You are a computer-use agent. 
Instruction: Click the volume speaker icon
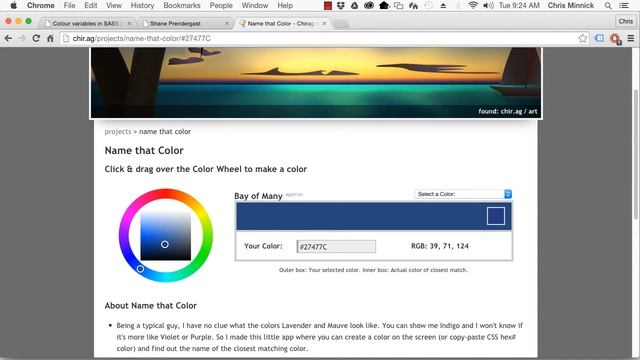tap(488, 5)
